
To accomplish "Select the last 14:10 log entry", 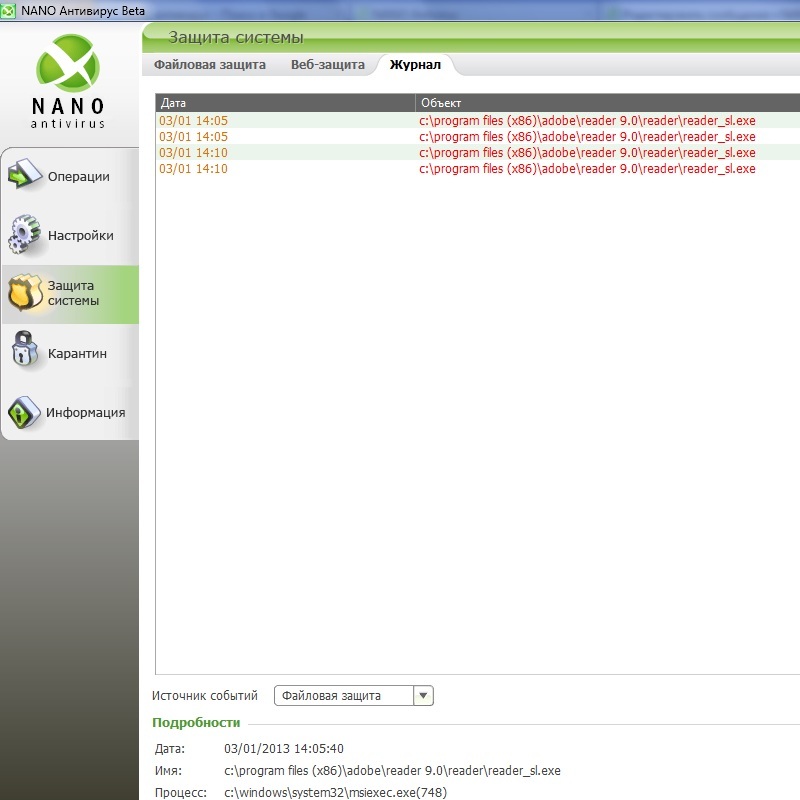I will (194, 169).
